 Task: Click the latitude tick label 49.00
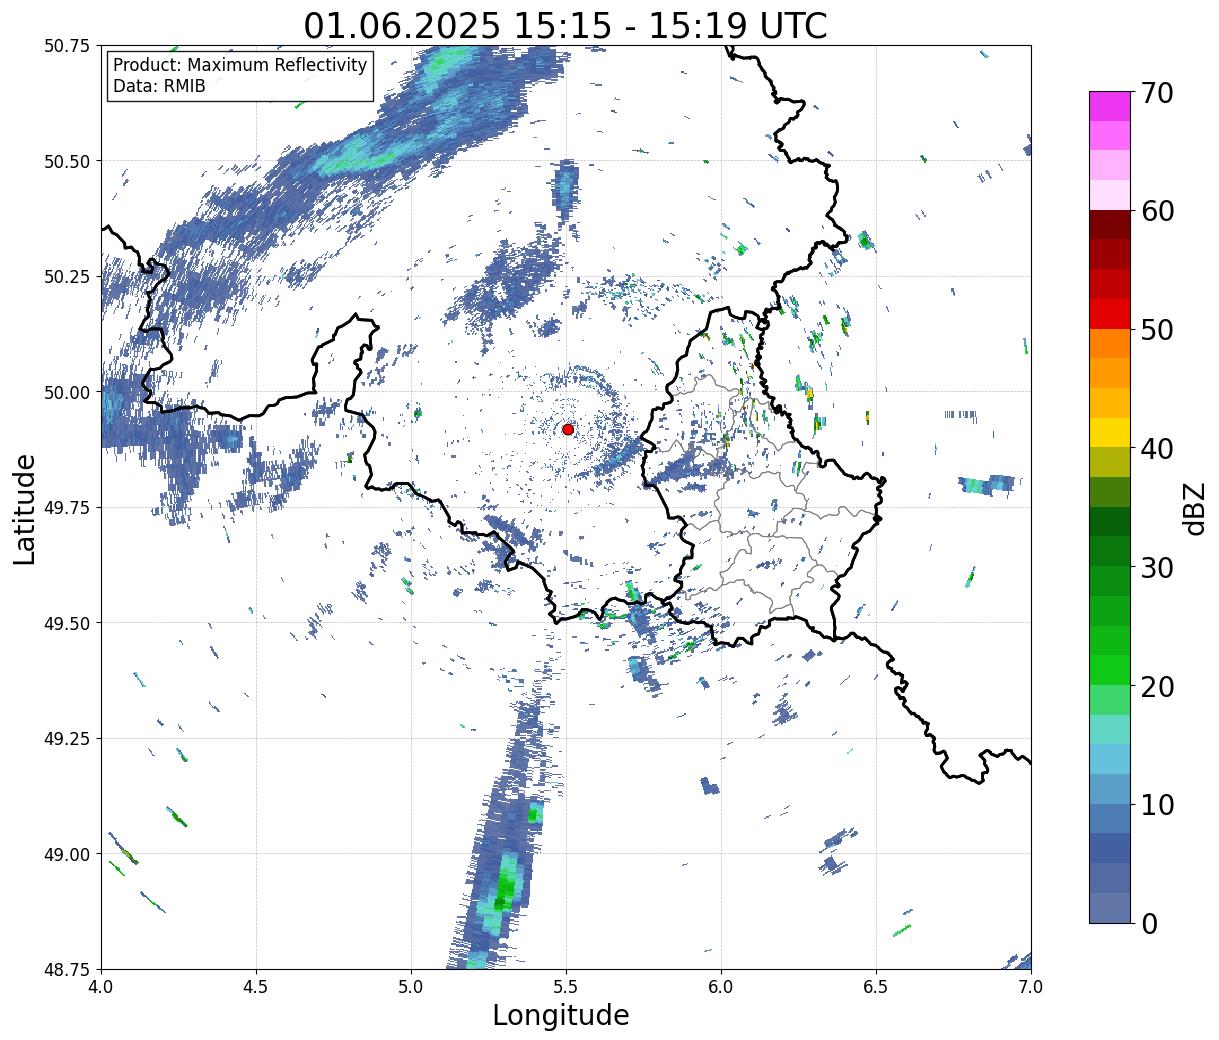point(67,854)
